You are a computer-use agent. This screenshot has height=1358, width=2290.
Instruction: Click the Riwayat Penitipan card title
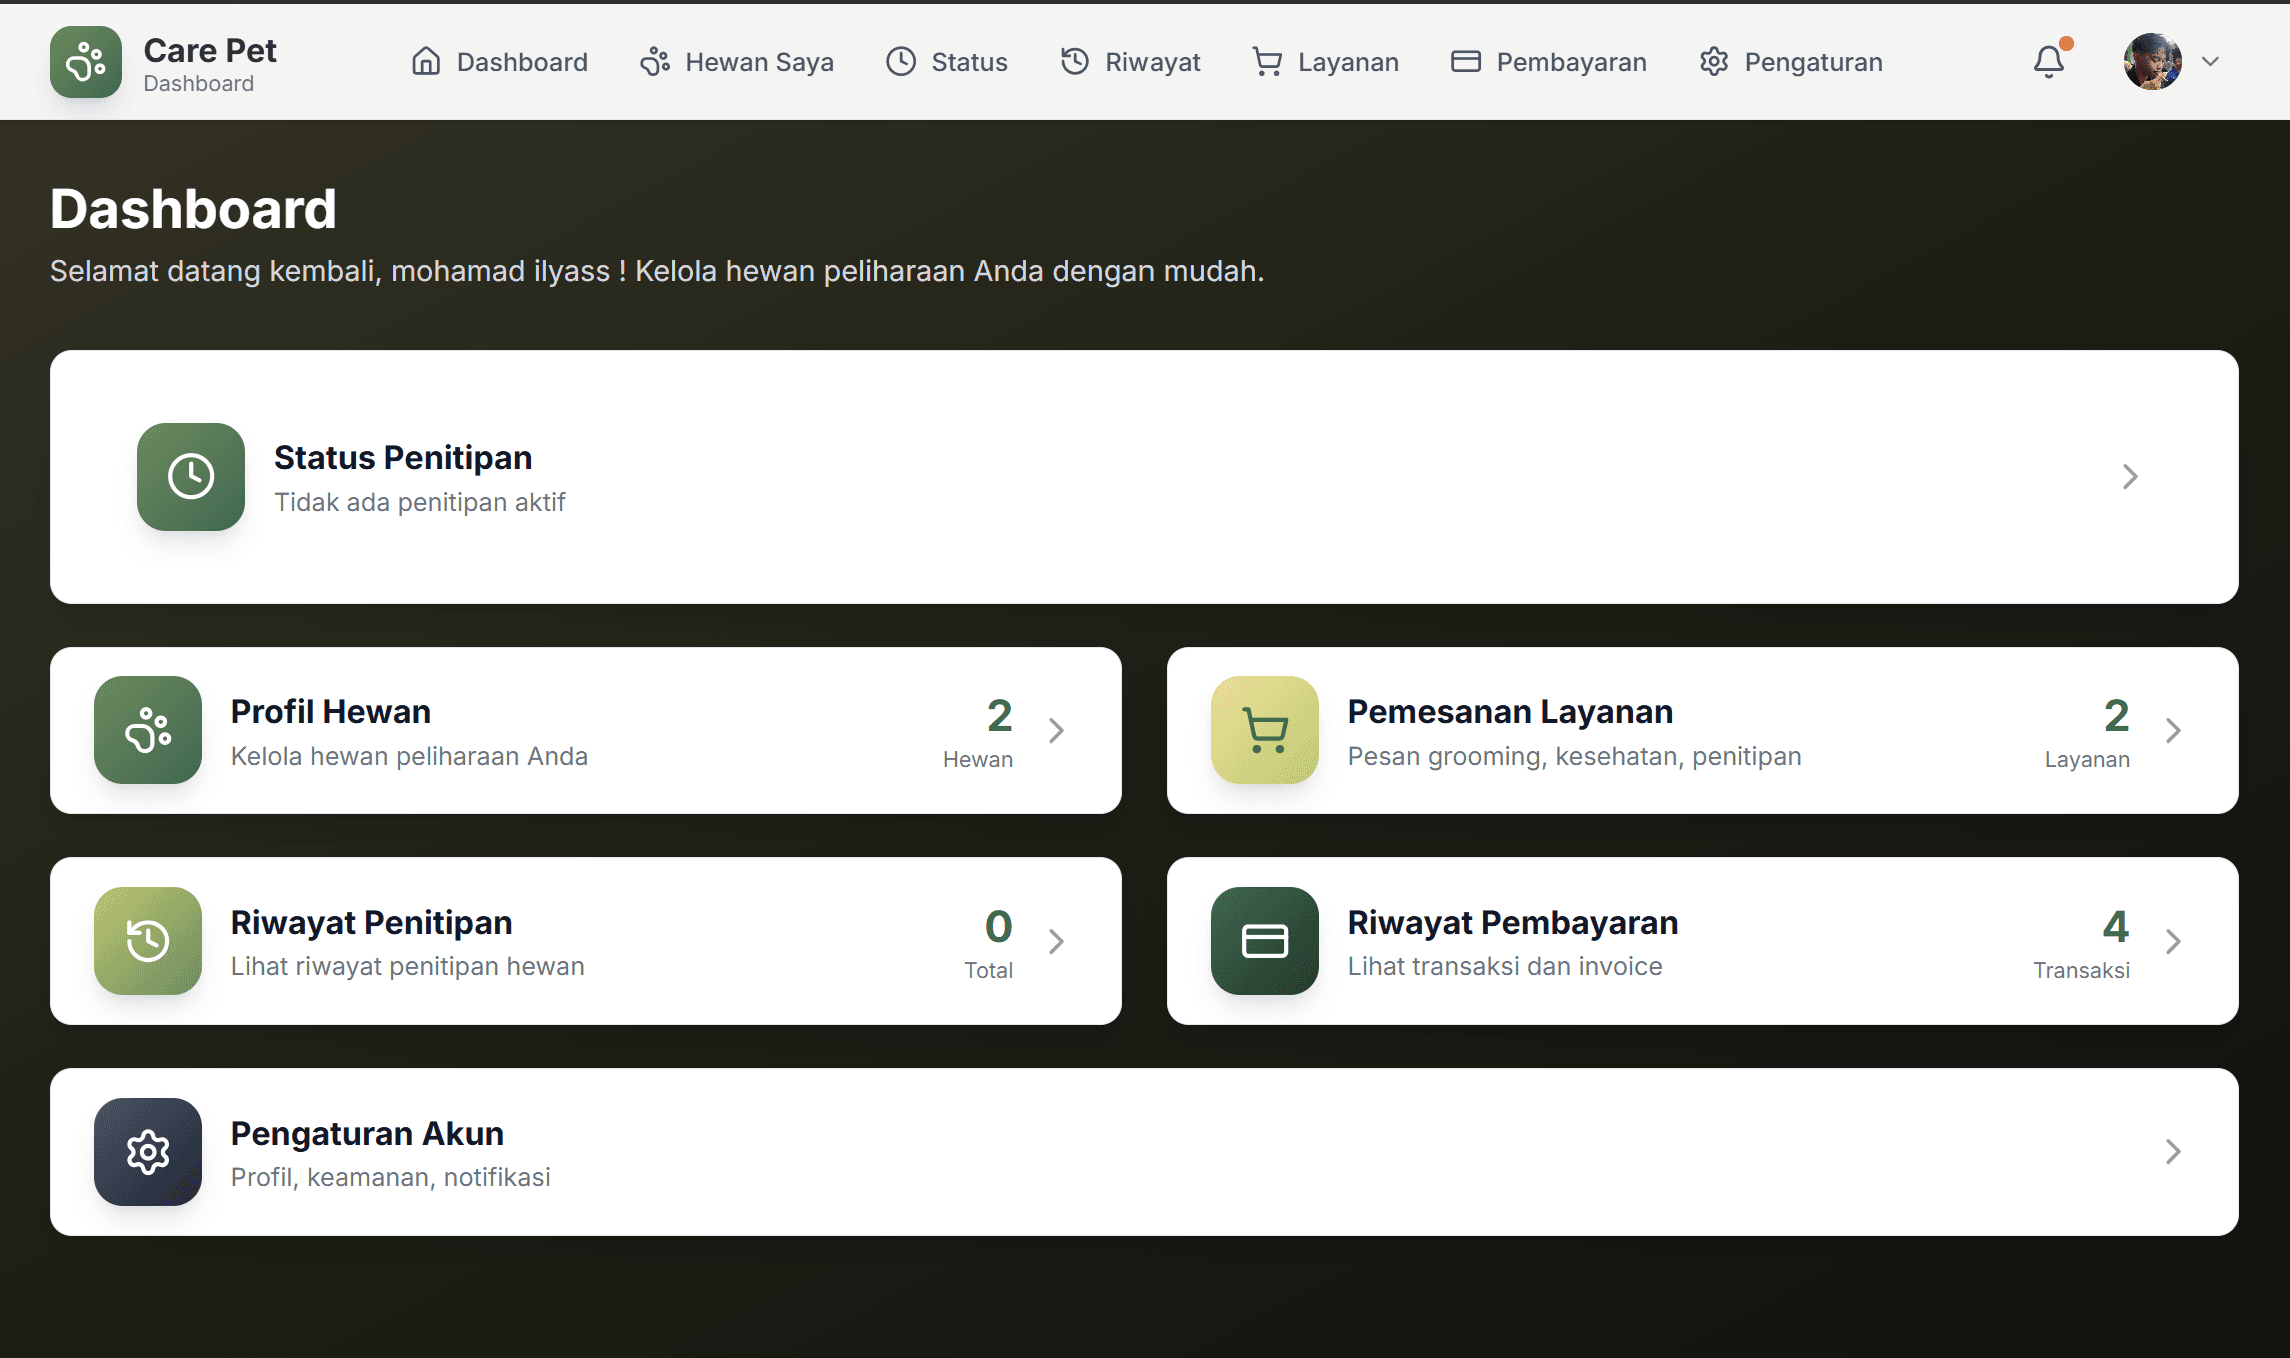(371, 922)
